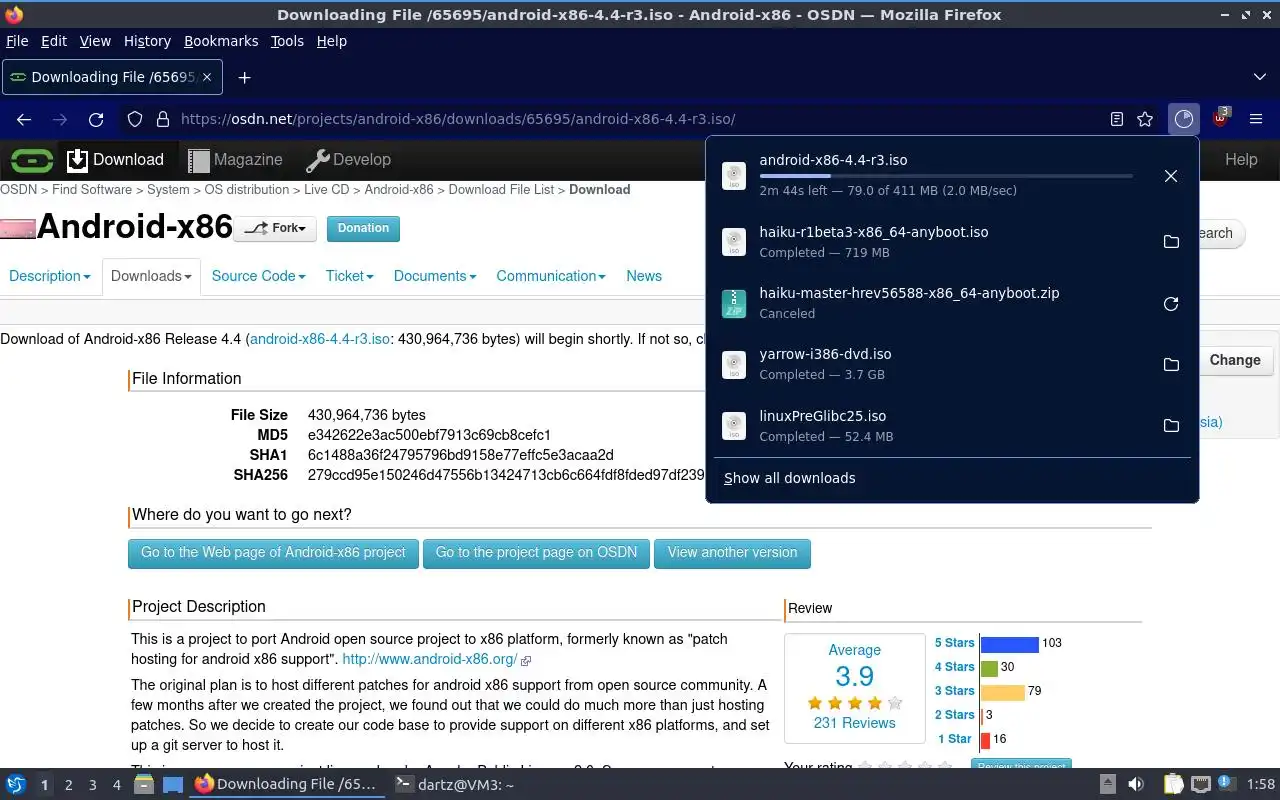Open the Help menu in menubar
Screen dimensions: 1280x800
331,41
